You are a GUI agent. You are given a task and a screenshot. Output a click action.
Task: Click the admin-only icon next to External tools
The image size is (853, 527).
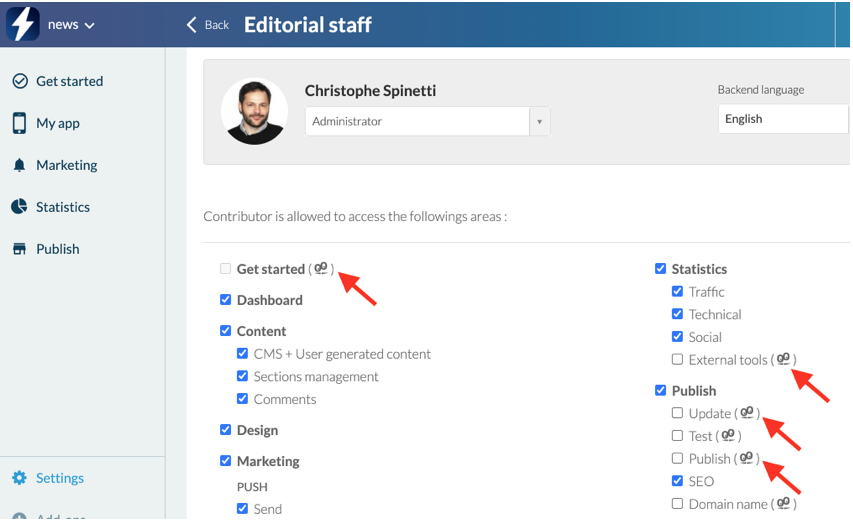784,359
